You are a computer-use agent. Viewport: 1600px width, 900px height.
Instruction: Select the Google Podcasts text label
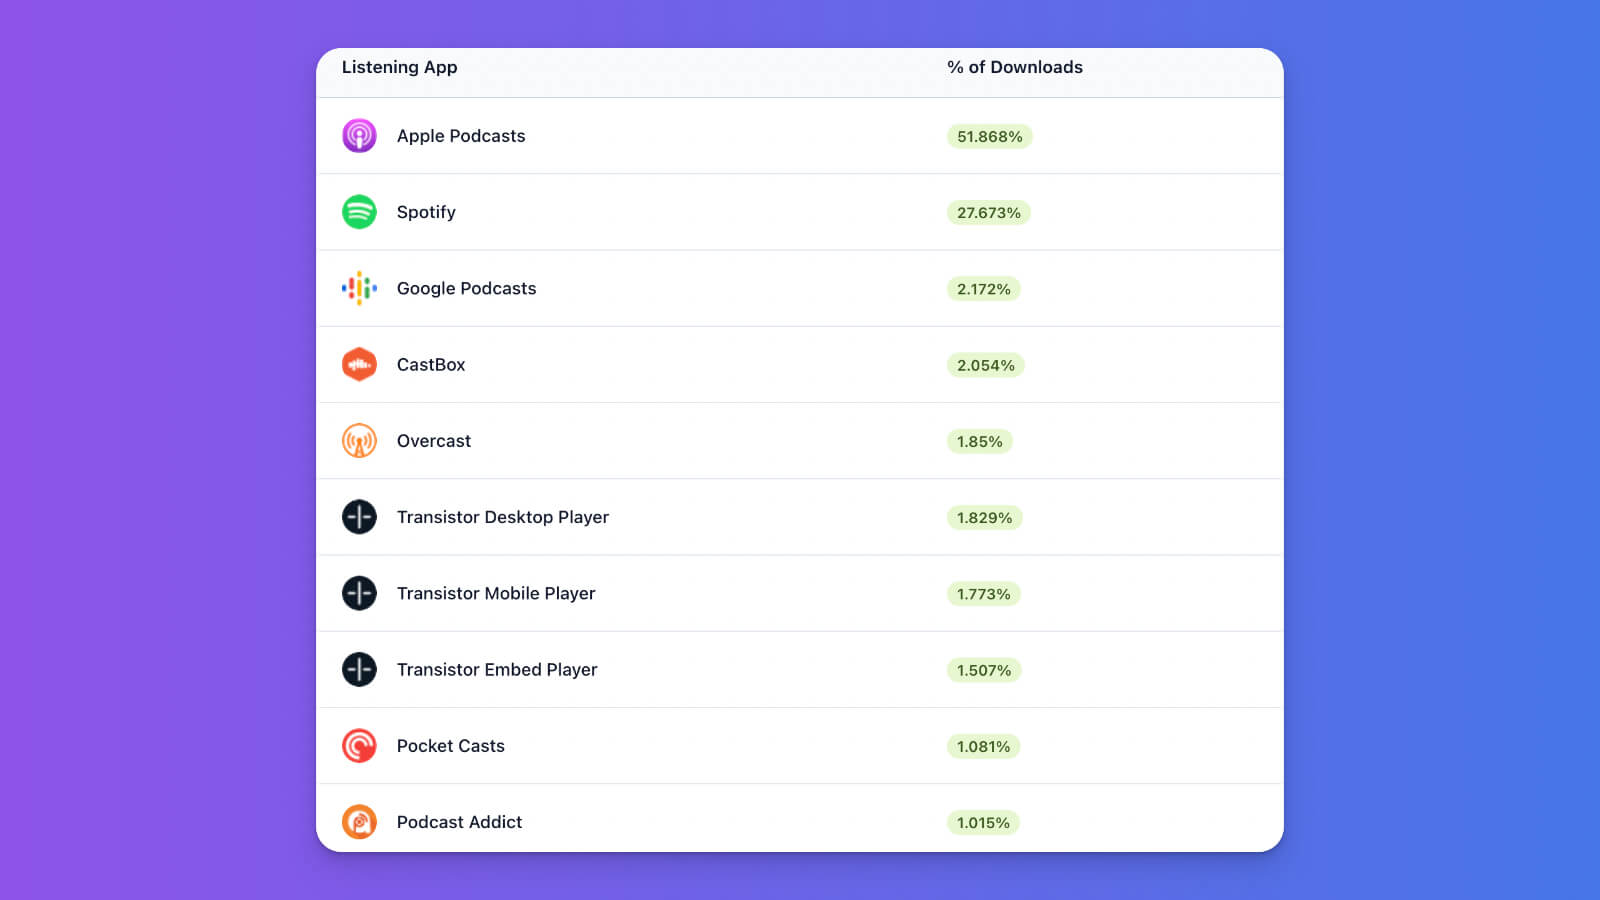[x=466, y=288]
